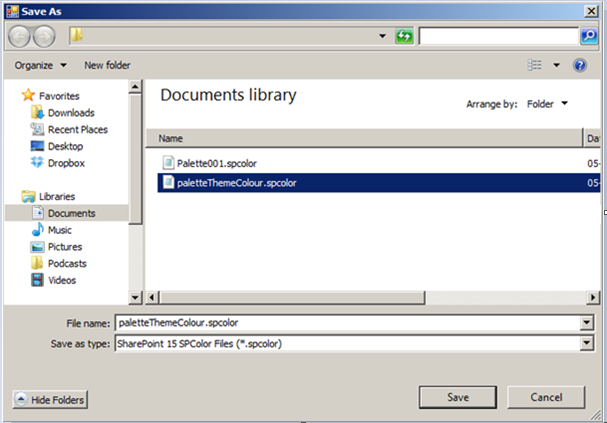This screenshot has width=607, height=423.
Task: Click navigation pane scroll up arrow
Action: (135, 86)
